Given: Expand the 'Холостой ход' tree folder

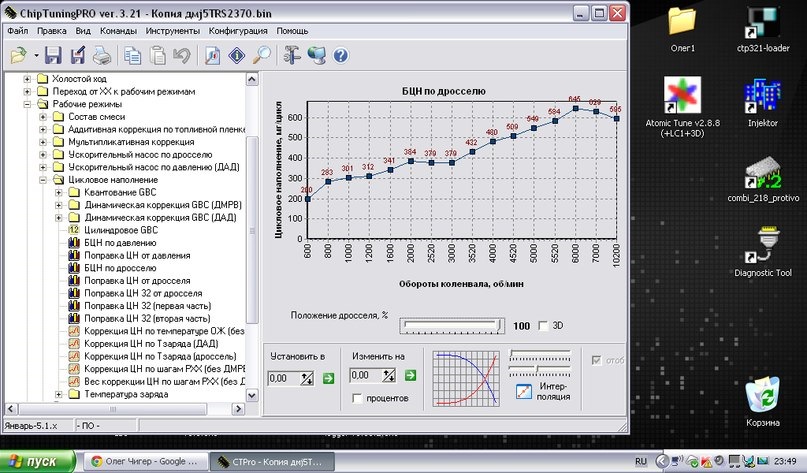Looking at the screenshot, I should tap(27, 79).
